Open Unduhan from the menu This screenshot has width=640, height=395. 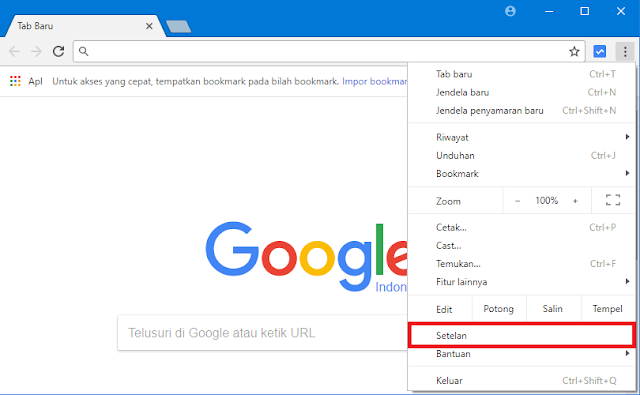(x=522, y=155)
